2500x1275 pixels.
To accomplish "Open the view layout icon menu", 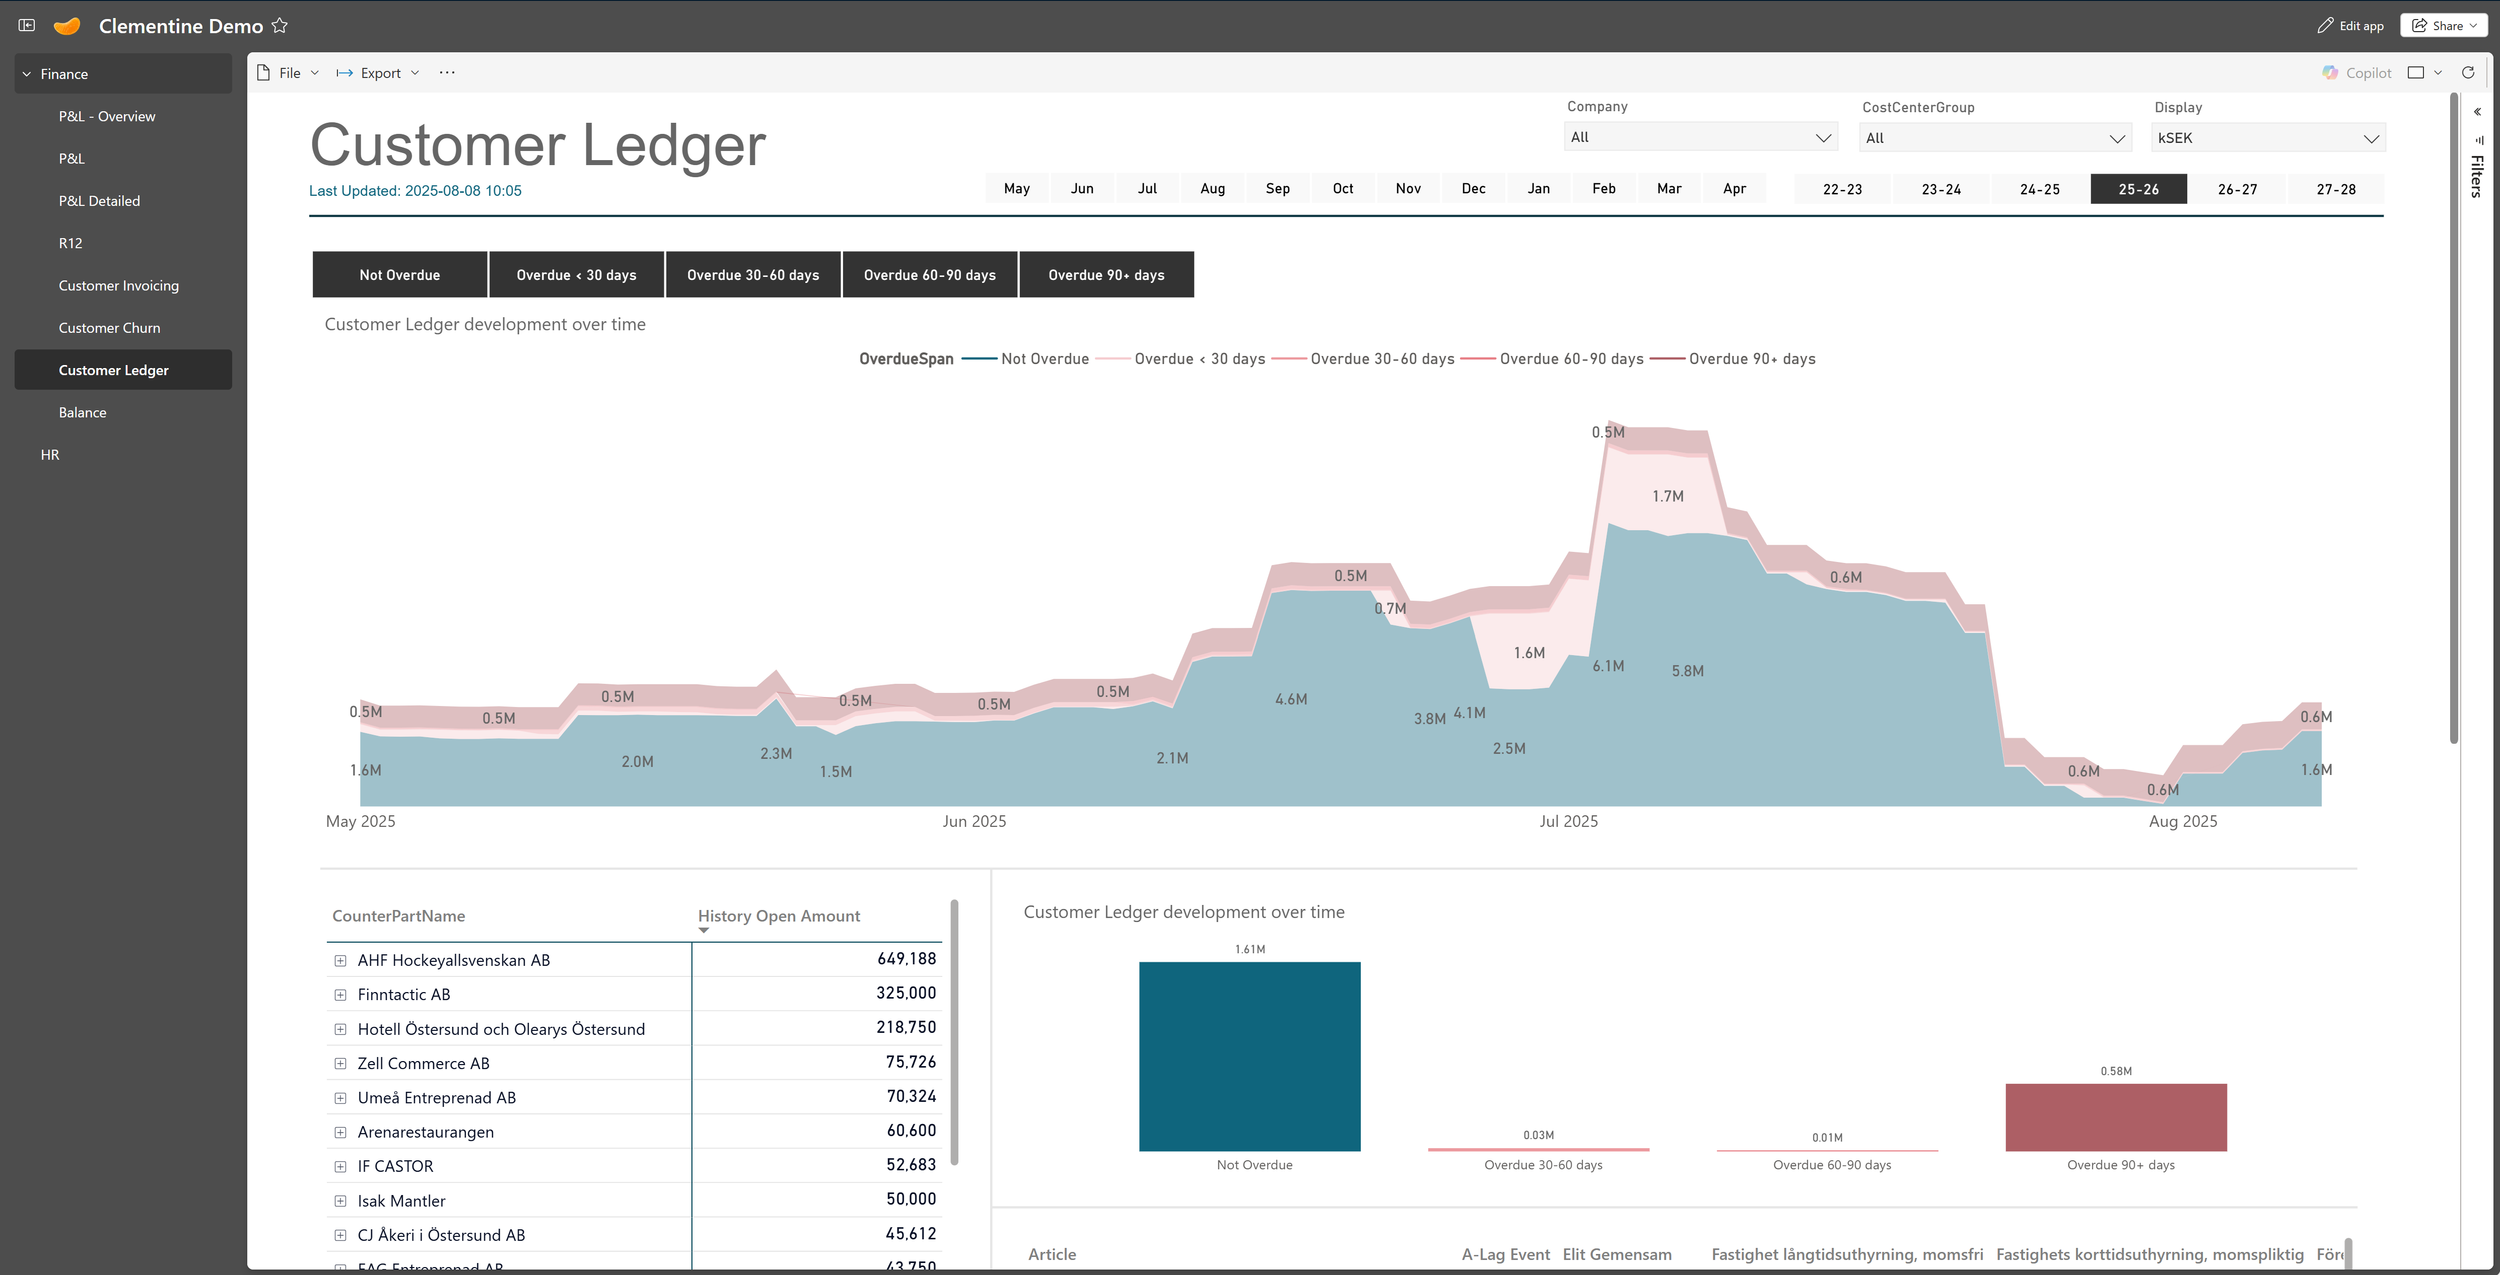I will coord(2417,73).
